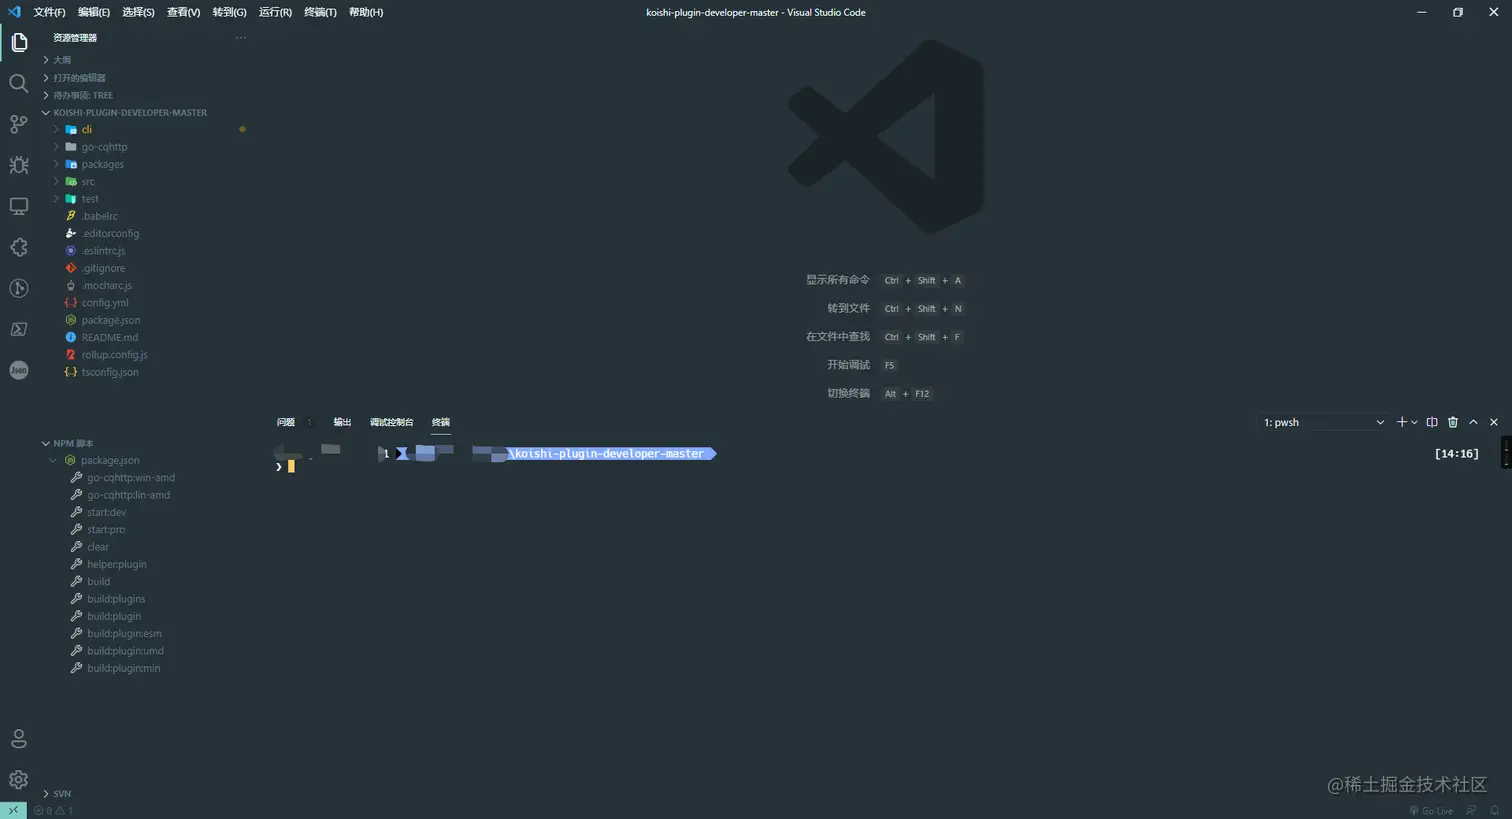The width and height of the screenshot is (1512, 819).
Task: Open the 终端(T) menu
Action: [x=320, y=12]
